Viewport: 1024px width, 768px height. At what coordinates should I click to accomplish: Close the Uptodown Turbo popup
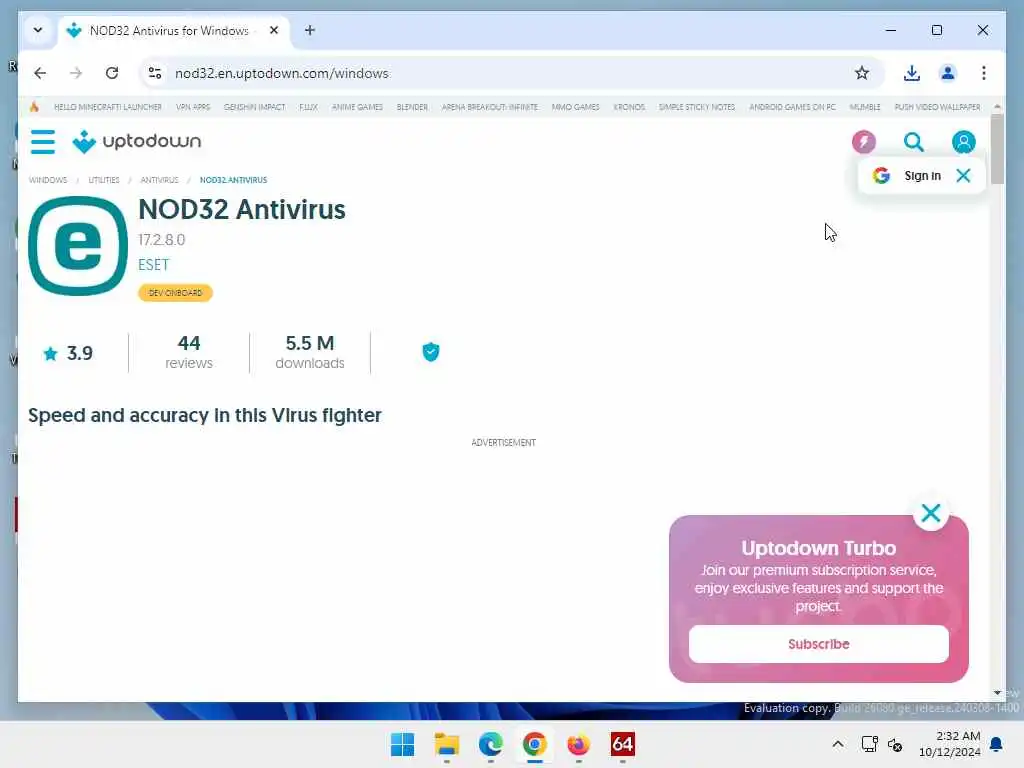click(x=931, y=513)
